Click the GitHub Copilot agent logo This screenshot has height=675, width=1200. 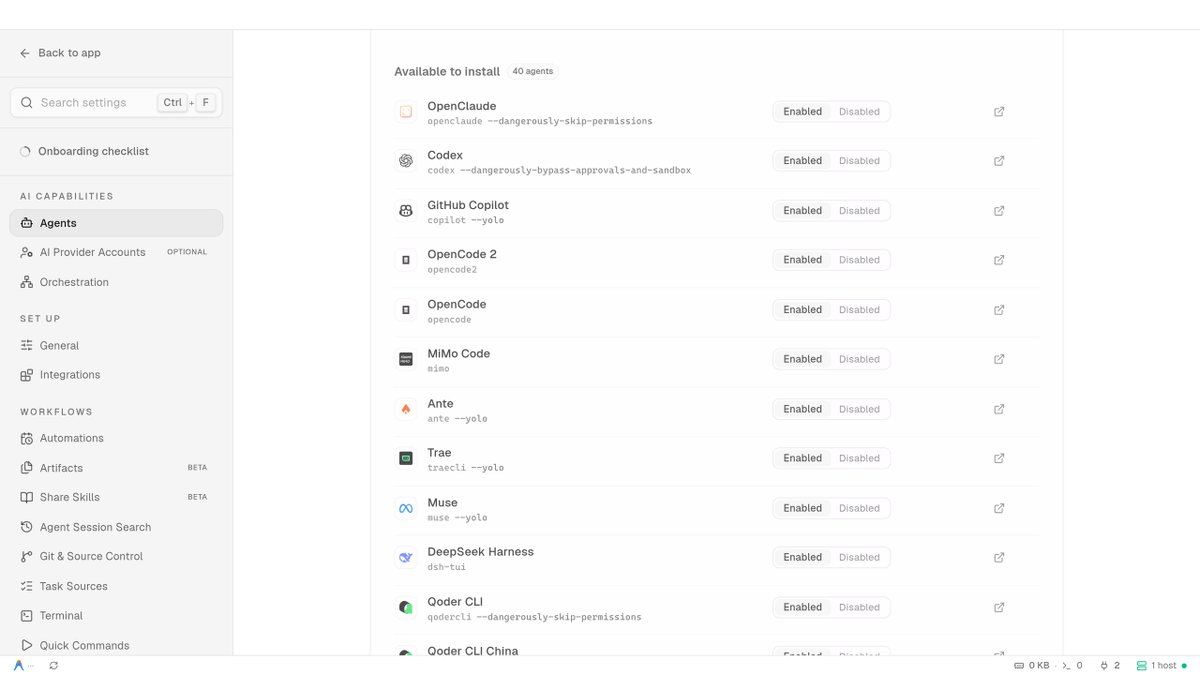(406, 211)
